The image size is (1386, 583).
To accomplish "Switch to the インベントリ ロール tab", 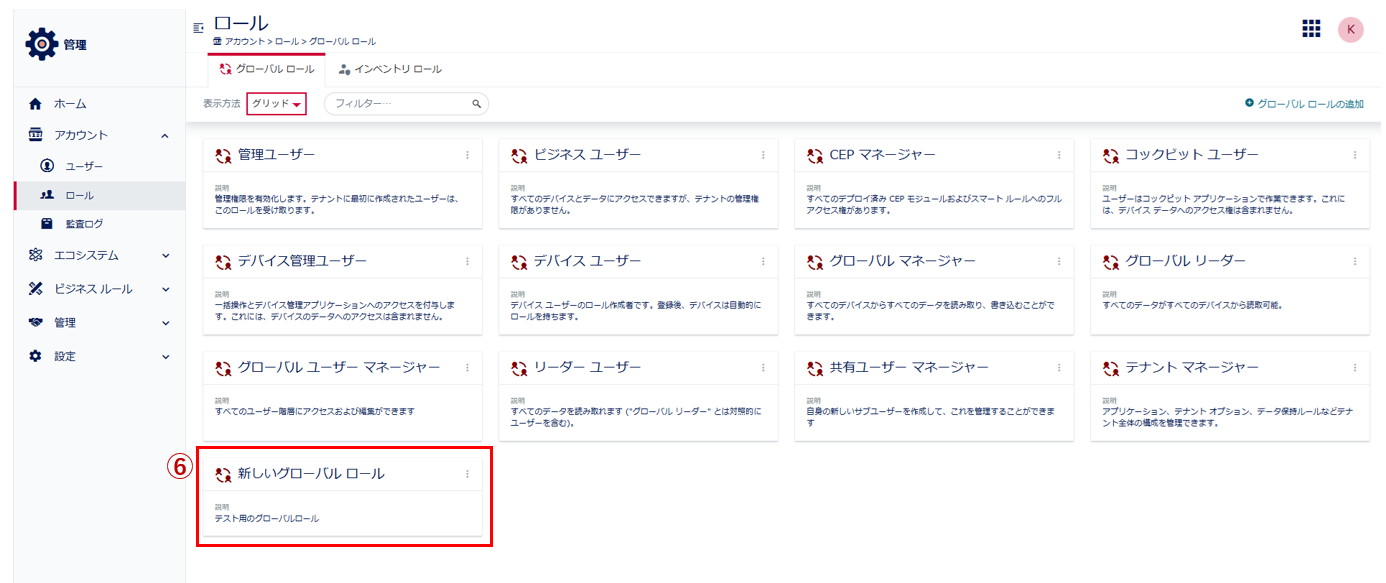I will pos(390,69).
